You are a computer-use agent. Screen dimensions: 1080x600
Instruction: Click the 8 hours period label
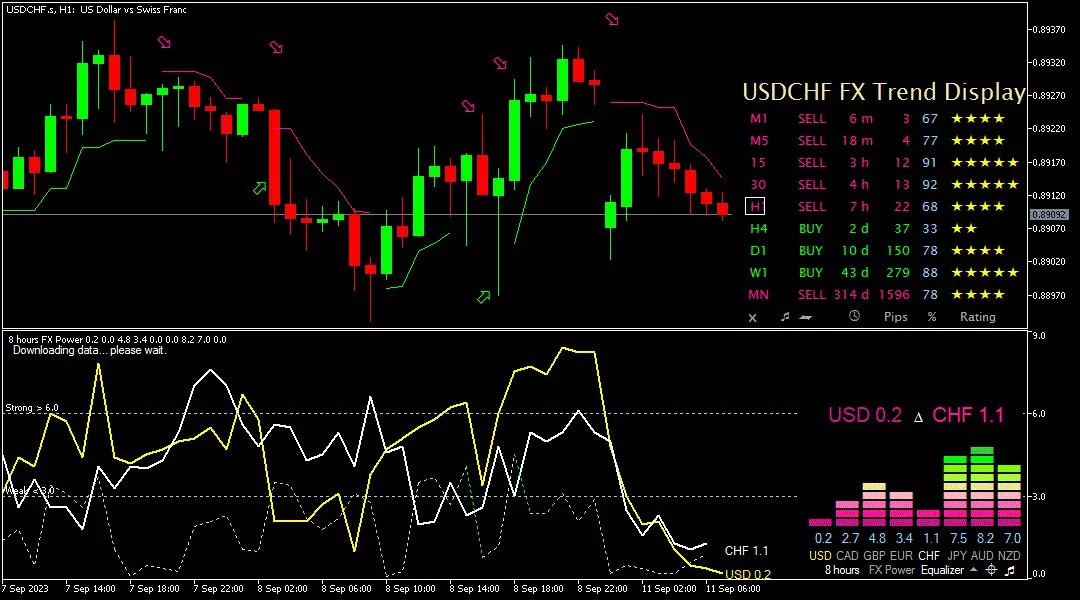coord(842,570)
